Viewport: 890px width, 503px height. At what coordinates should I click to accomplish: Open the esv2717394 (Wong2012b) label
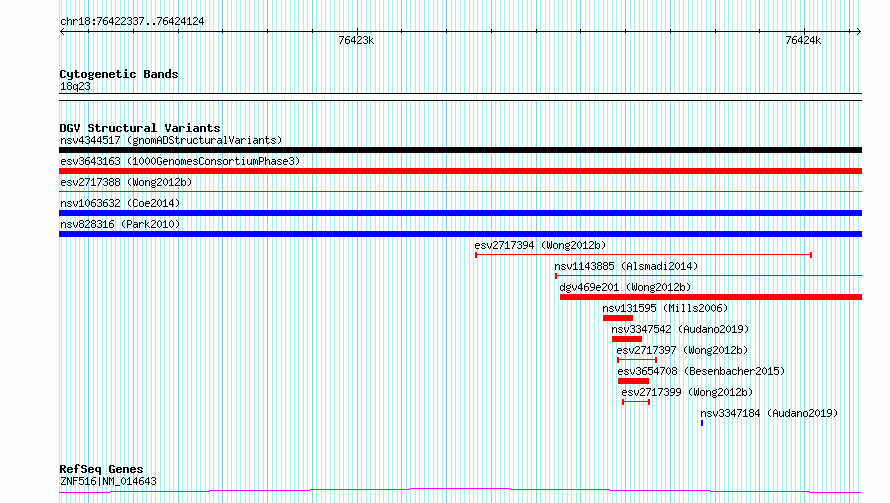click(x=540, y=245)
